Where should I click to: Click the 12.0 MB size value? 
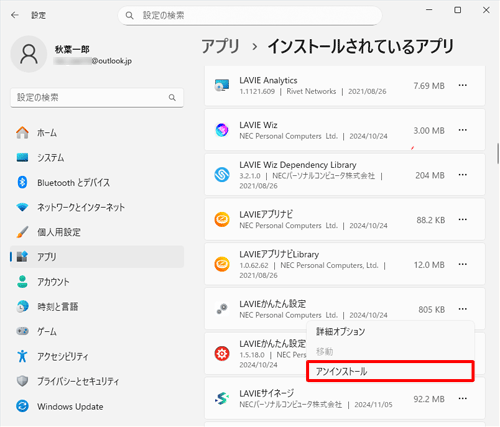coord(429,265)
